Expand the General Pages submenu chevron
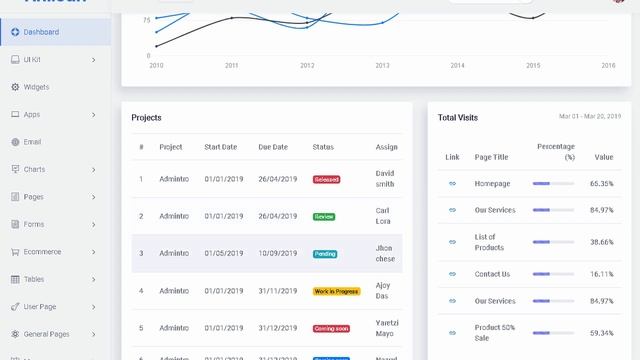The width and height of the screenshot is (640, 360). (x=93, y=334)
